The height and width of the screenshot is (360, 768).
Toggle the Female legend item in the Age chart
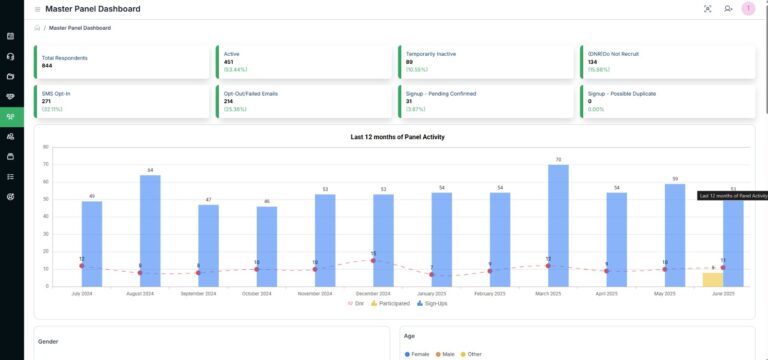pos(417,354)
